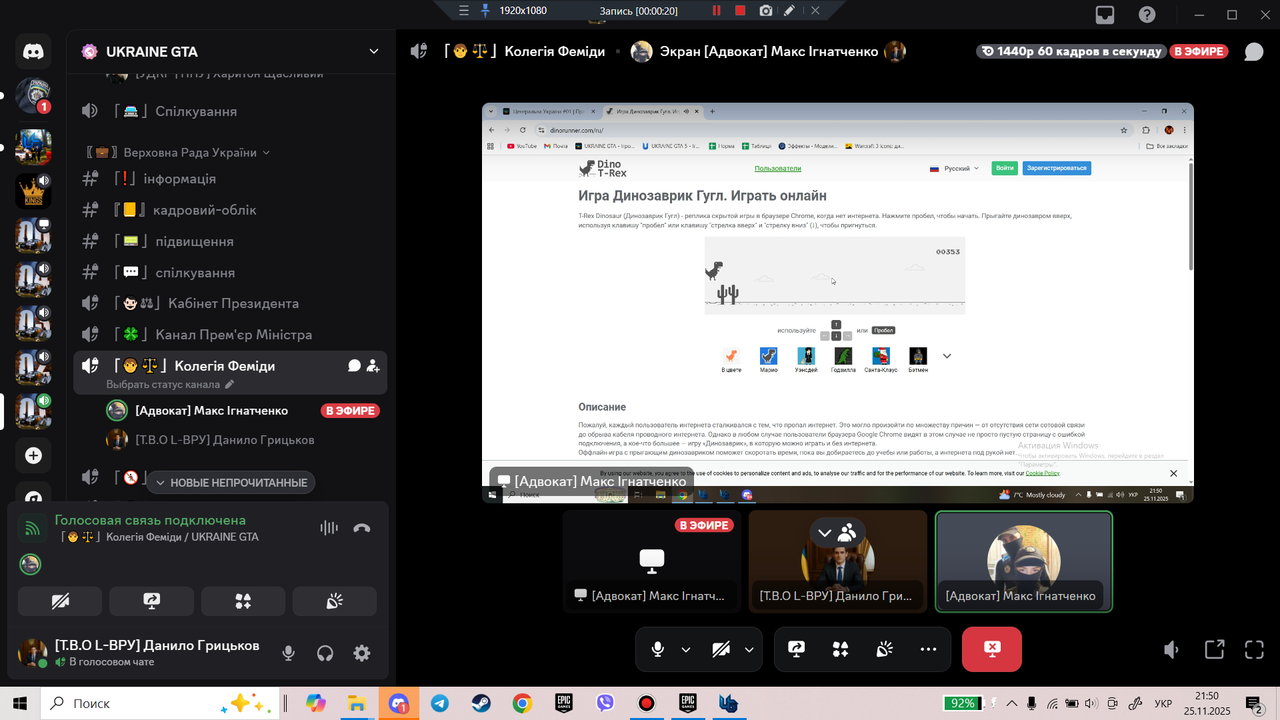Disconnect from voice with phone icon

pos(362,528)
